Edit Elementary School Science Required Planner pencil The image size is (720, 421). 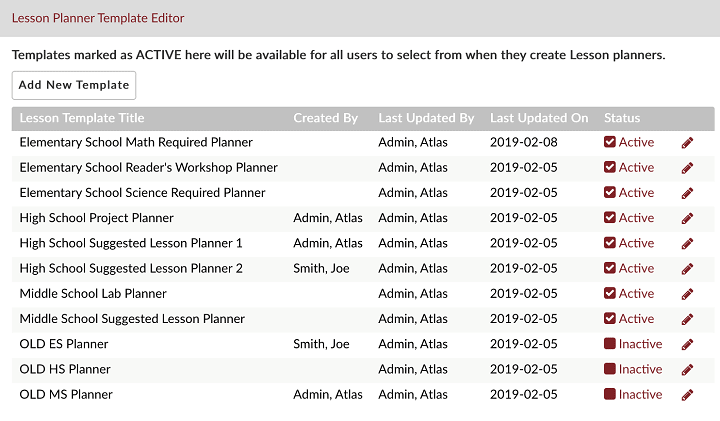(x=687, y=193)
